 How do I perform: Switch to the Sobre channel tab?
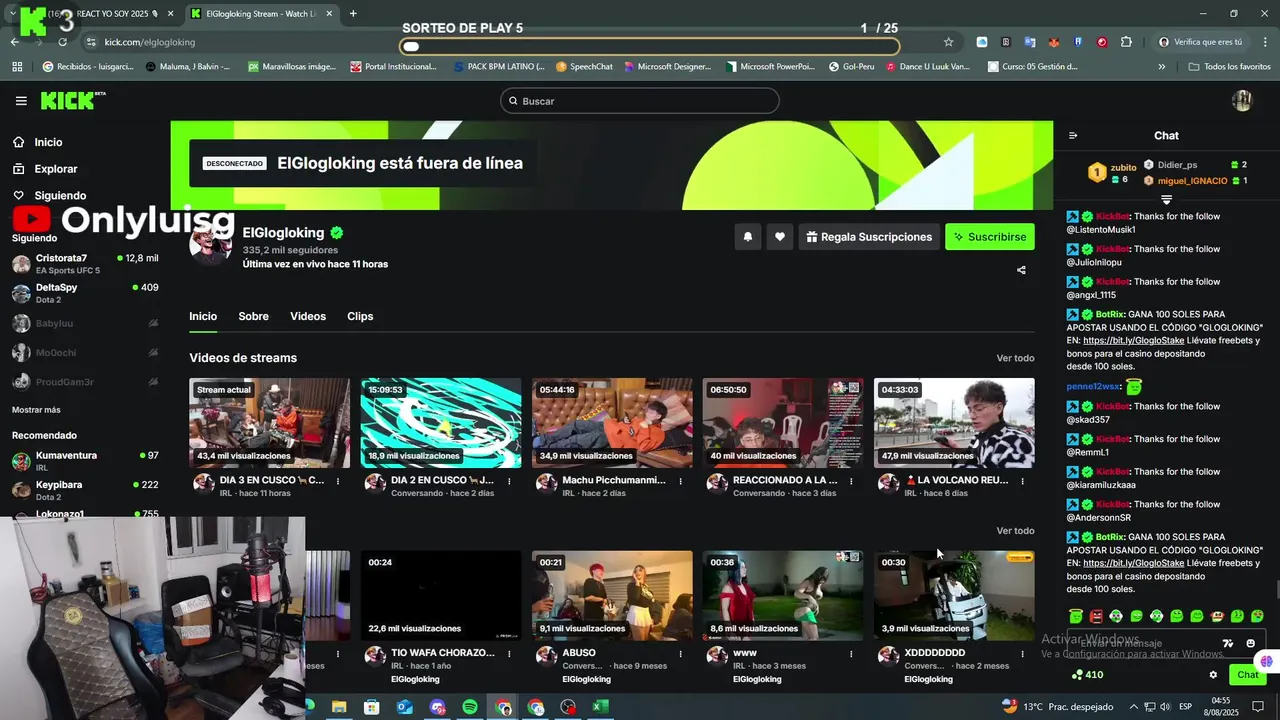click(x=253, y=316)
